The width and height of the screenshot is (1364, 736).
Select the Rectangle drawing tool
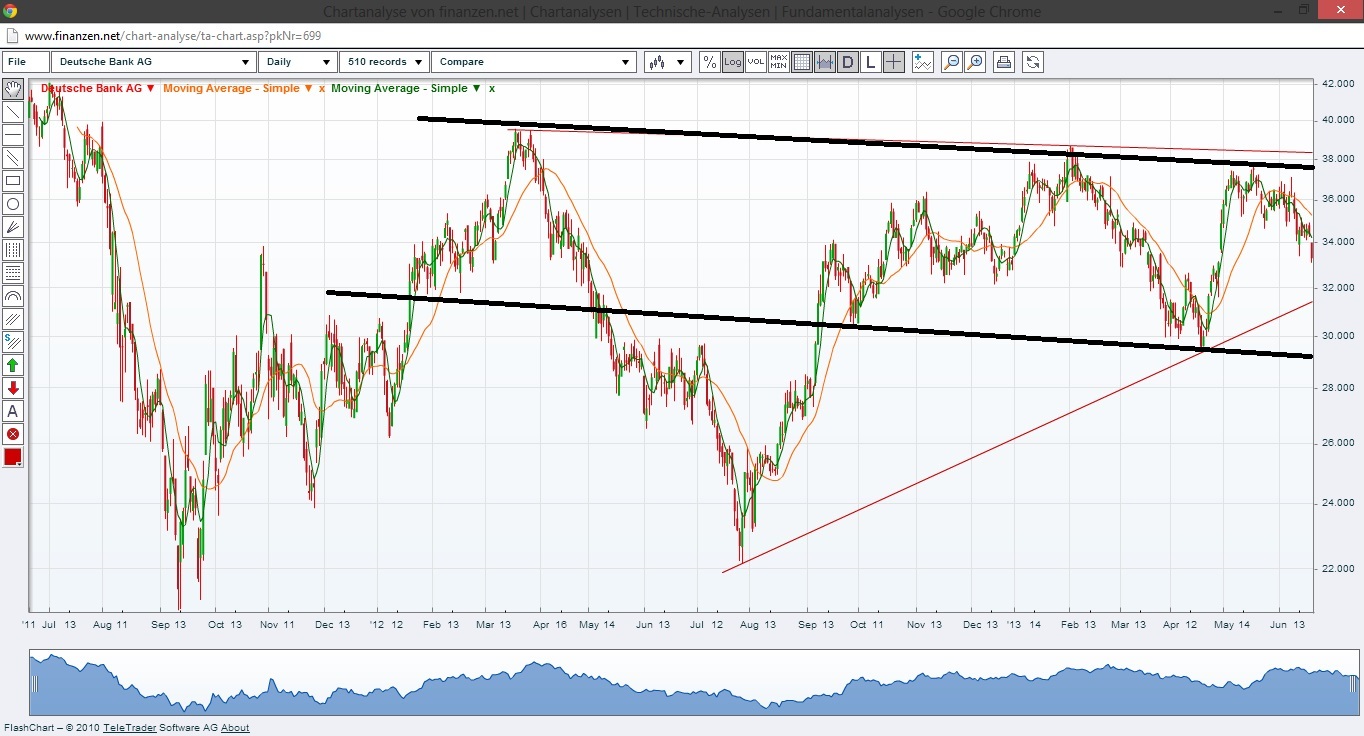[x=13, y=181]
